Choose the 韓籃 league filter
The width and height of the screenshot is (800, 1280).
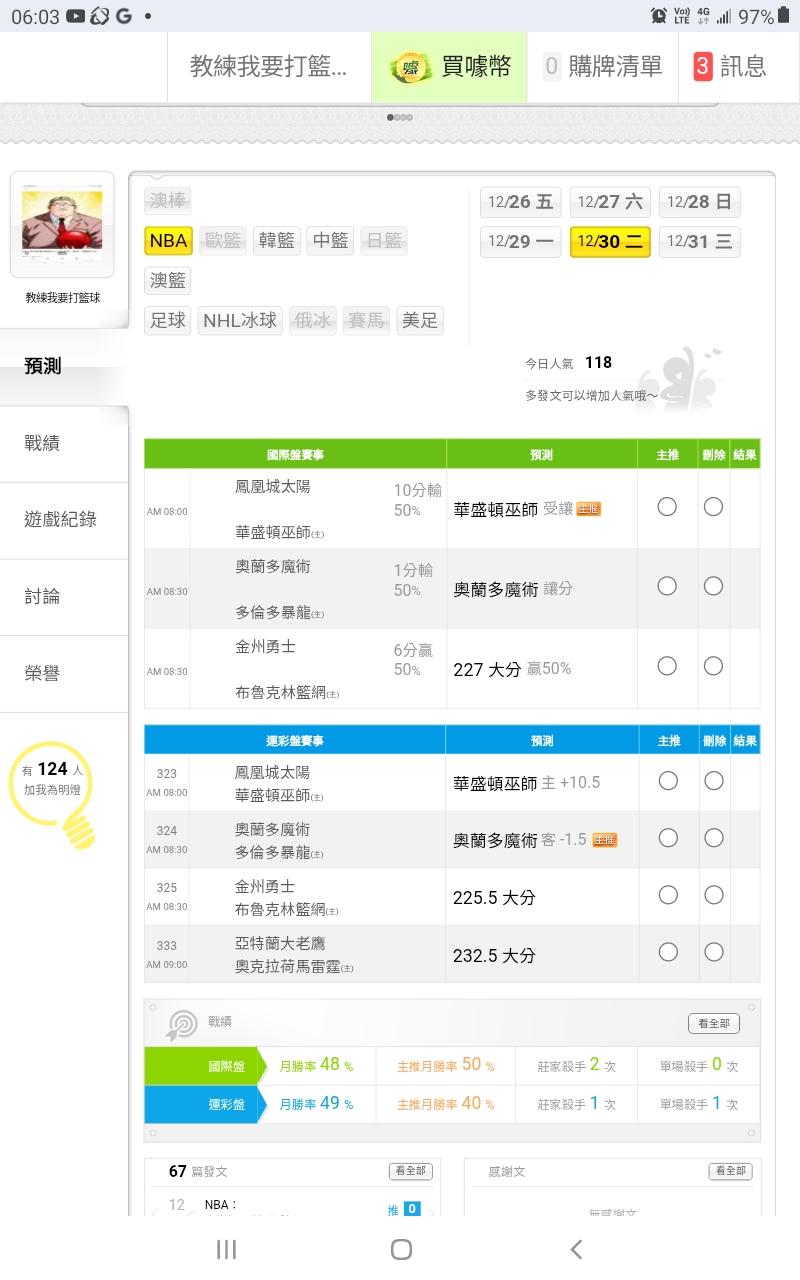[277, 241]
